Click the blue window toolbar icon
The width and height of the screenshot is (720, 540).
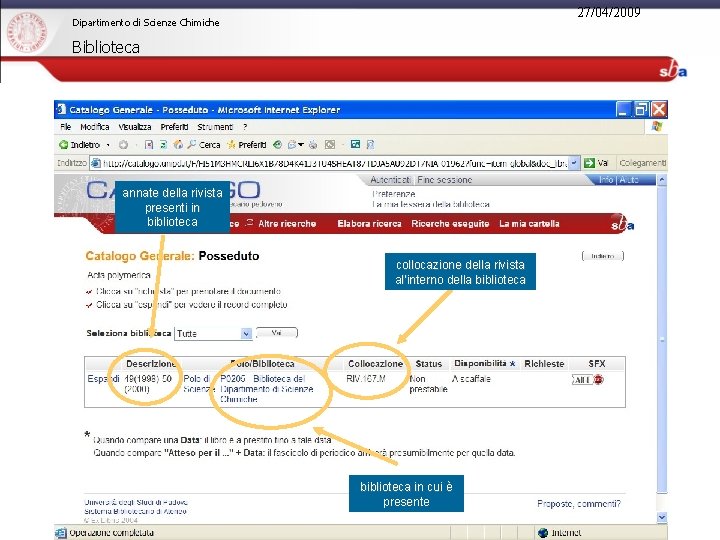355,145
